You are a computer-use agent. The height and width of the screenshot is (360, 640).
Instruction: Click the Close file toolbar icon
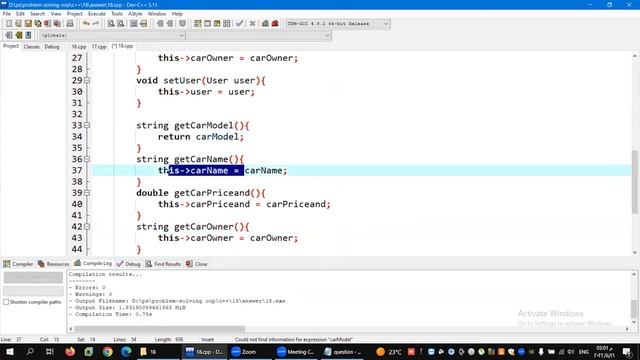(48, 24)
